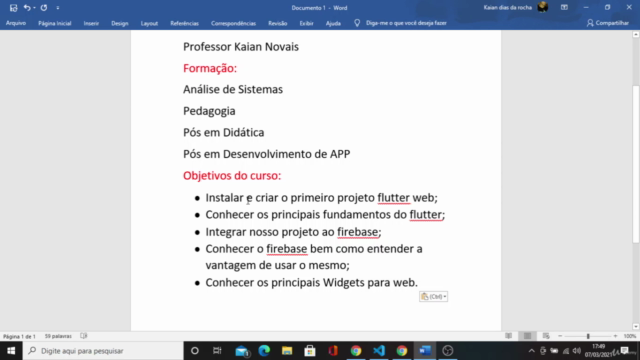The width and height of the screenshot is (640, 360).
Task: Click the Undo arrow icon
Action: coord(27,8)
